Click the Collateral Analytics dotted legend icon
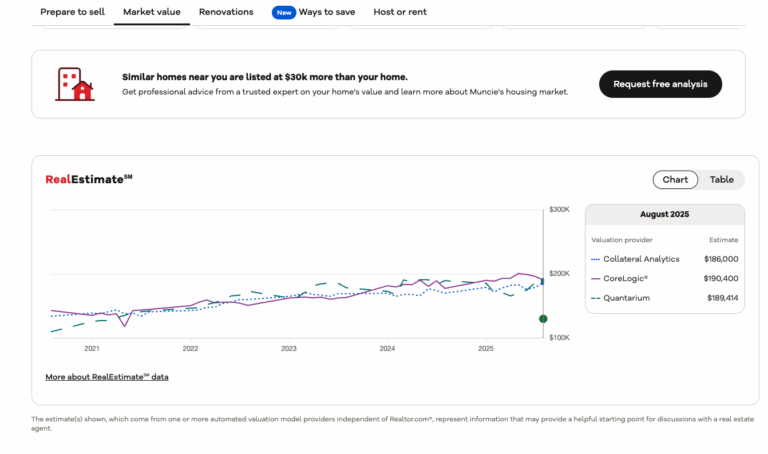This screenshot has height=454, width=768. [595, 259]
